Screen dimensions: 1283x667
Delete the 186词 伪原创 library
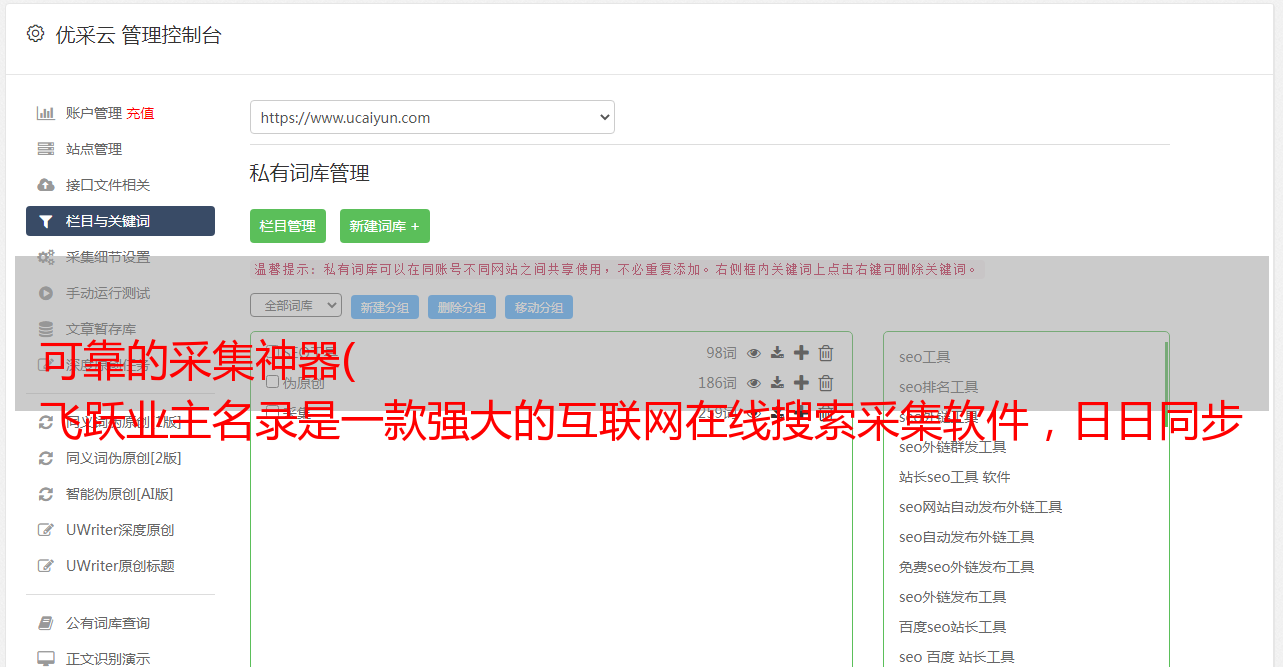826,383
